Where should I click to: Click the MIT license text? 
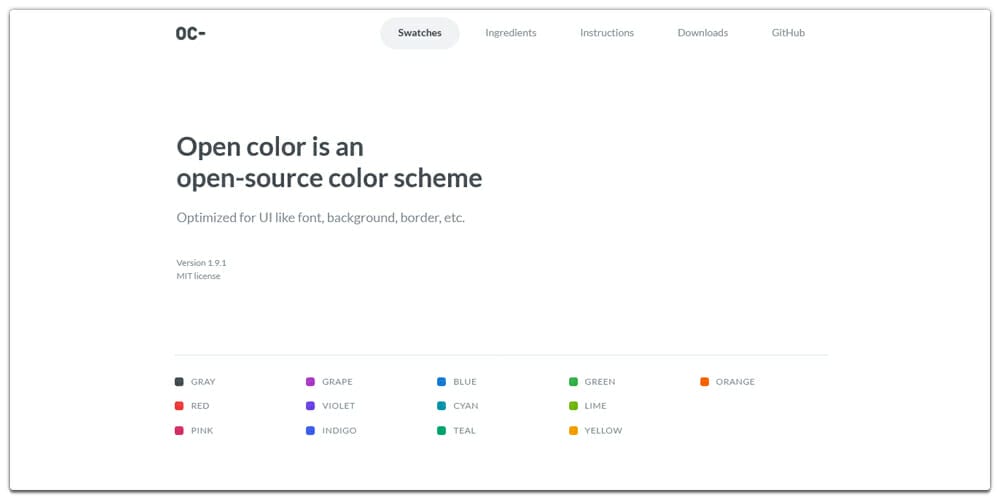click(x=198, y=276)
